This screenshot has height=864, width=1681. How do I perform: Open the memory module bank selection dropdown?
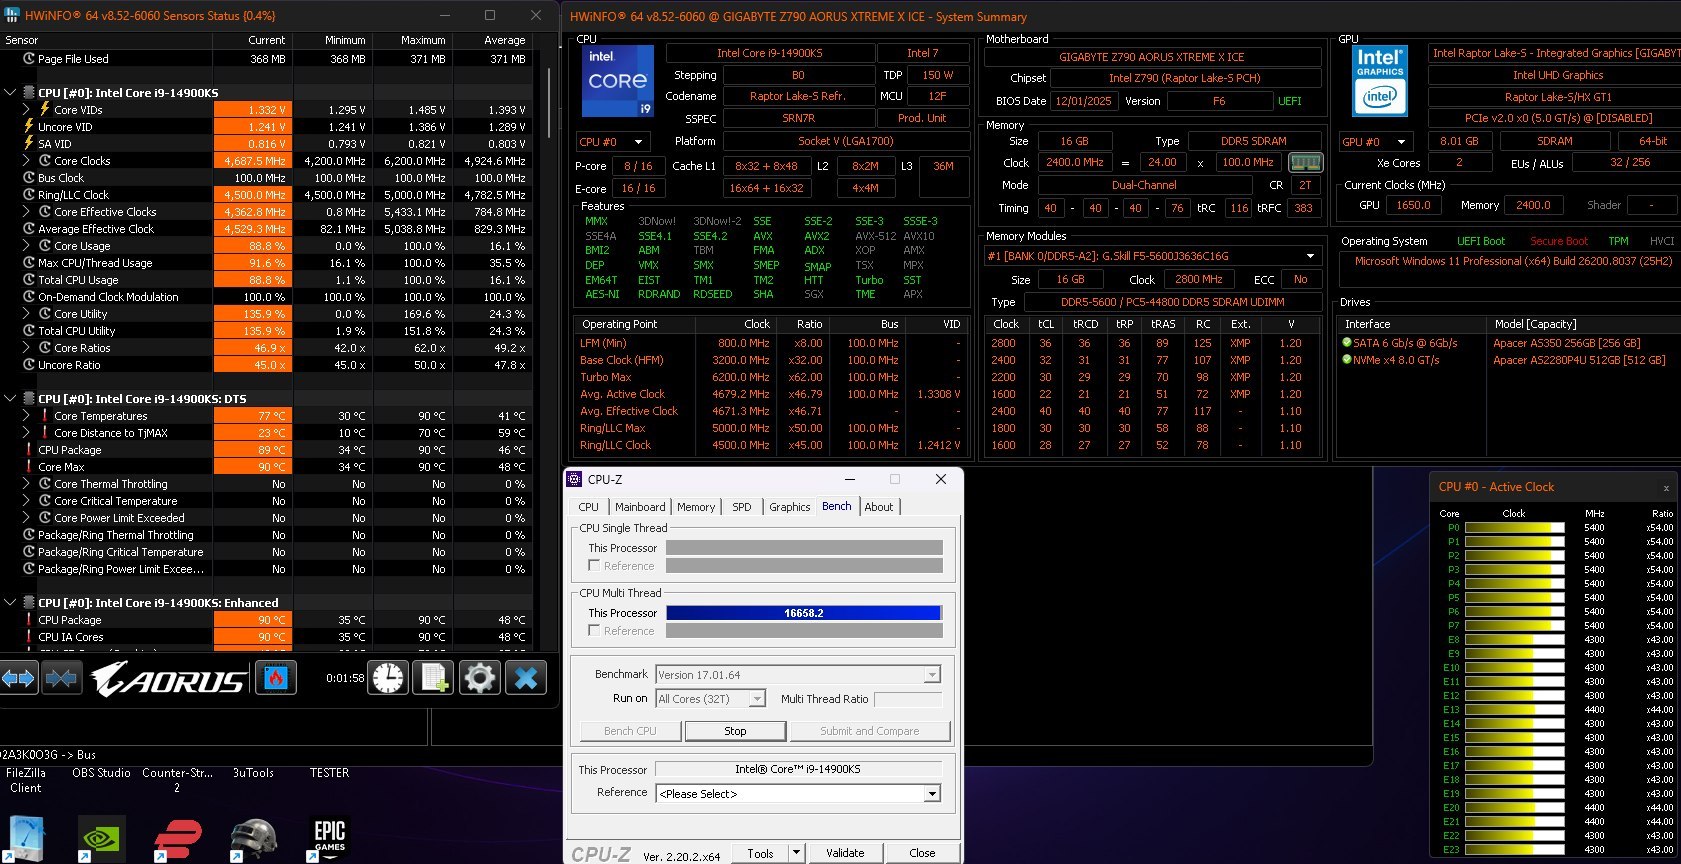point(1152,256)
